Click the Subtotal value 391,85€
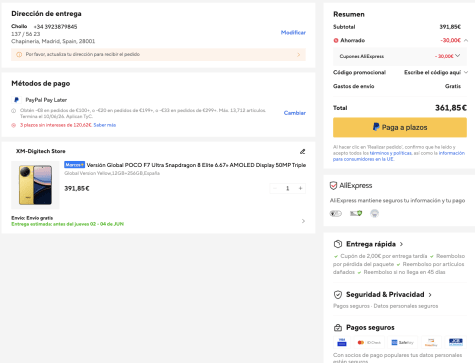Viewport: 475px width, 363px height. click(x=450, y=27)
